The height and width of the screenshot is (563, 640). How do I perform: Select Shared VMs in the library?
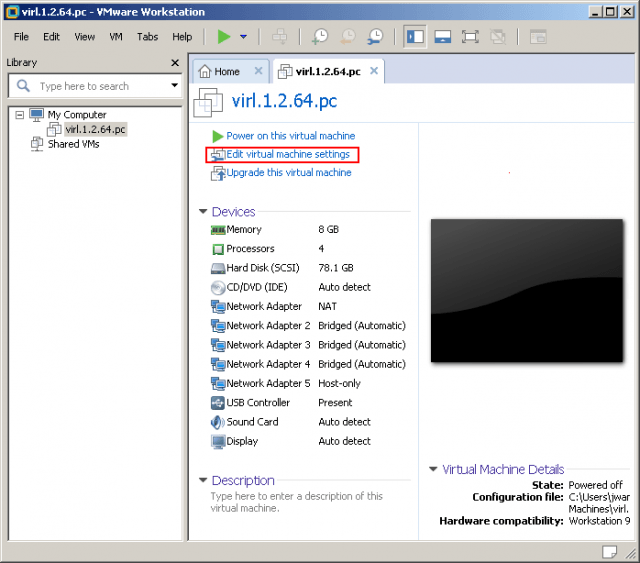73,144
